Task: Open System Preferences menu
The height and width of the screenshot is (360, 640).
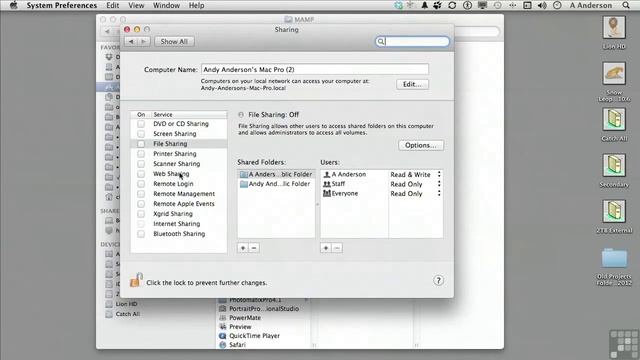Action: pos(62,5)
